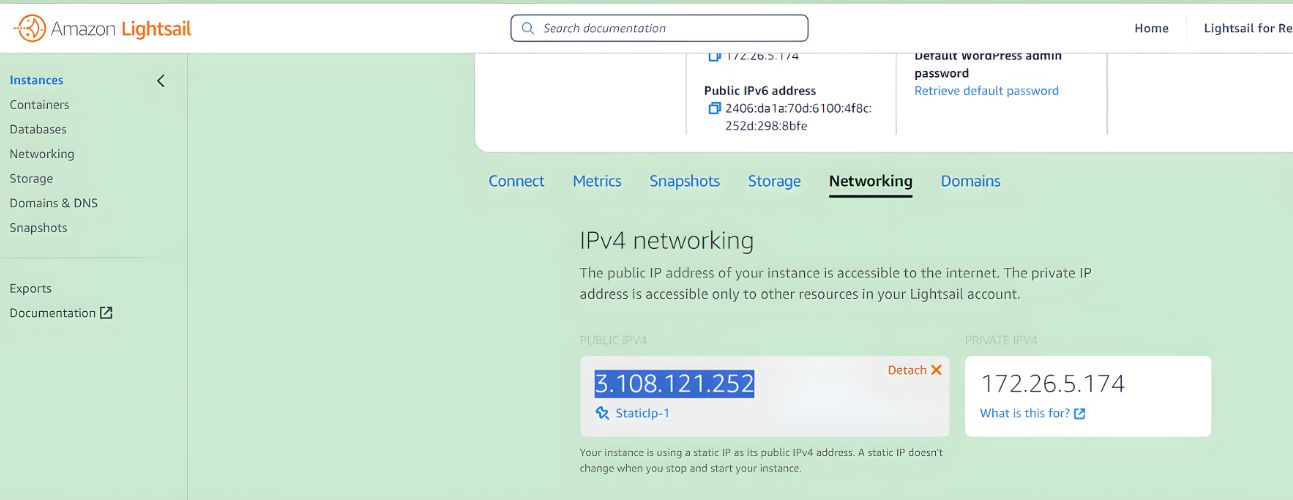Screen dimensions: 1293x500
Task: Focus the Search documentation field
Action: (659, 28)
